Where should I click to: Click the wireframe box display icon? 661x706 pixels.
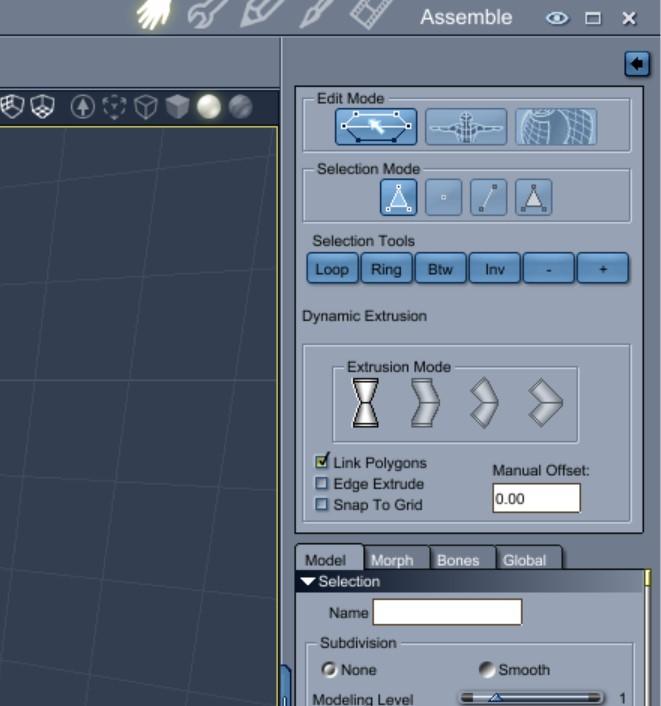[146, 107]
